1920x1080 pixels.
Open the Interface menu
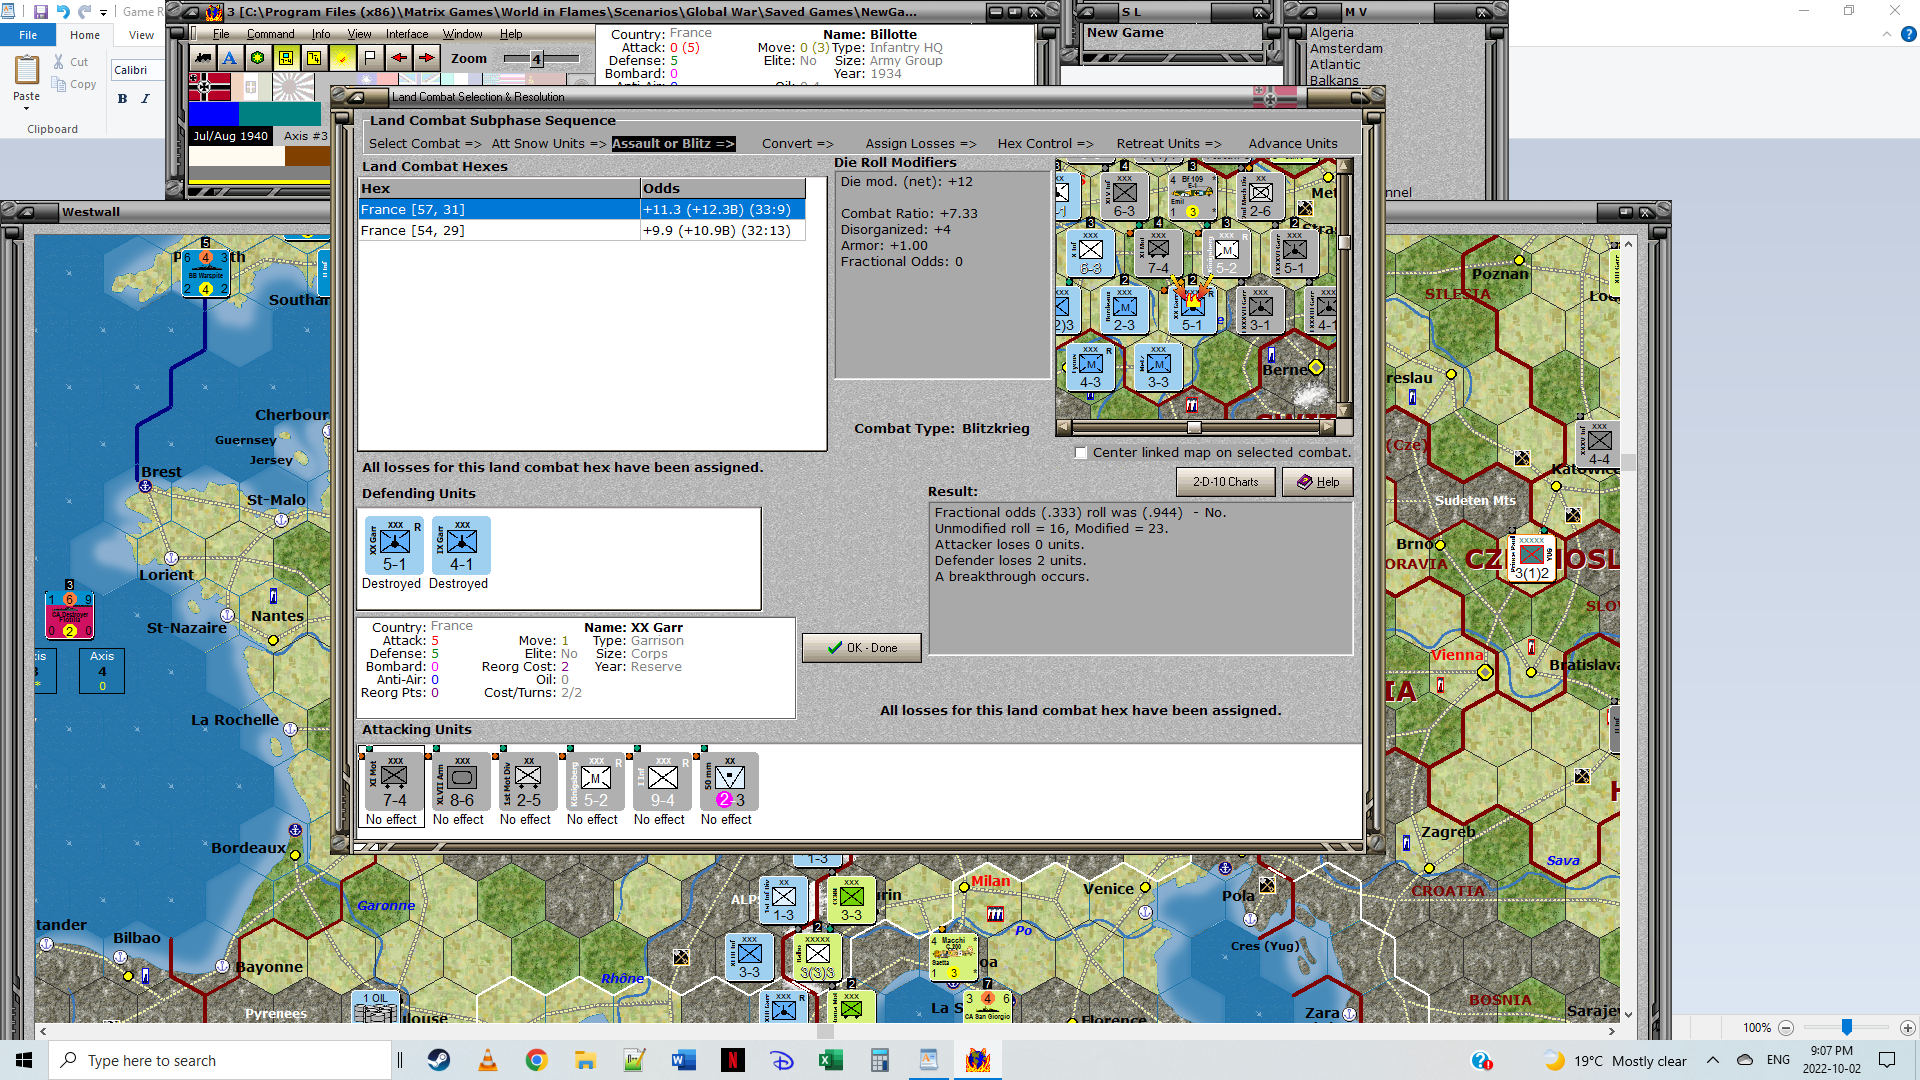(407, 34)
